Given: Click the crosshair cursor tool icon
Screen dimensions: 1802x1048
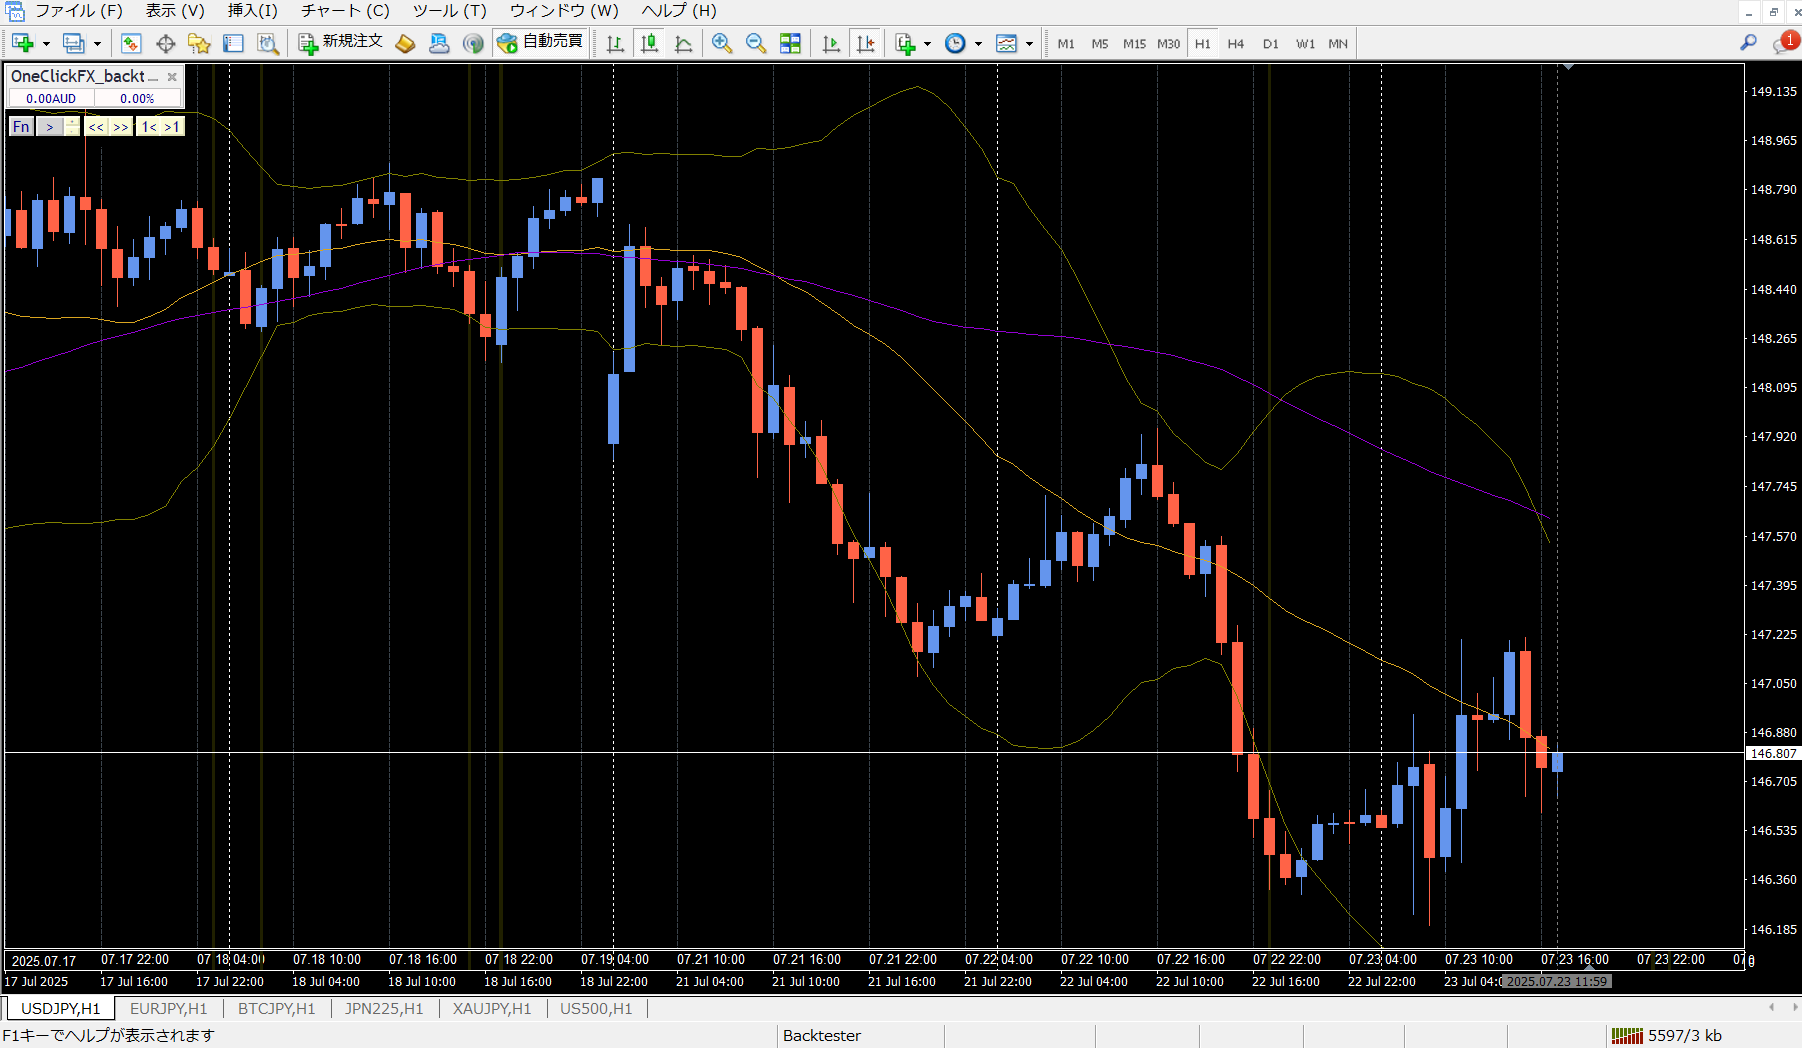Looking at the screenshot, I should [x=165, y=43].
